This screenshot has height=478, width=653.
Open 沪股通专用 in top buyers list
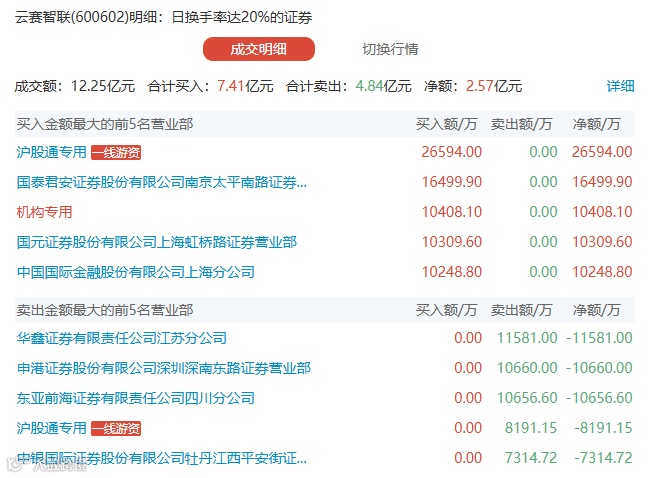point(51,152)
